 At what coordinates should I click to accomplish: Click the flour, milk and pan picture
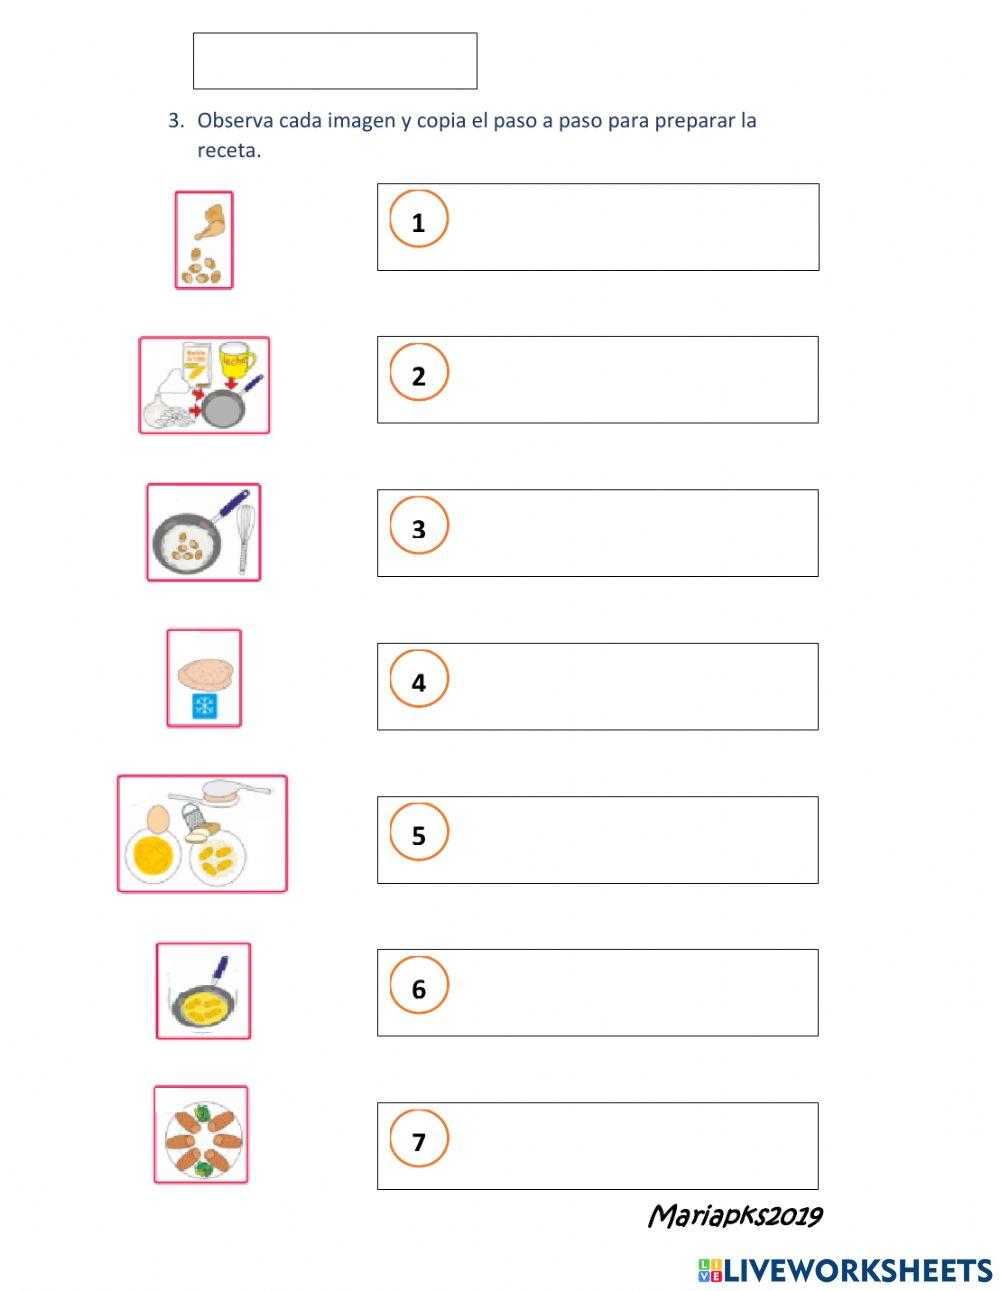(x=204, y=385)
